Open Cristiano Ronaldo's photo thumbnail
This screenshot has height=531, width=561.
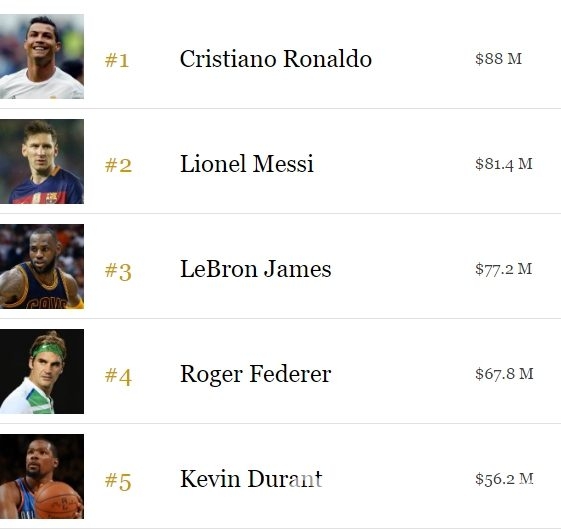[42, 57]
